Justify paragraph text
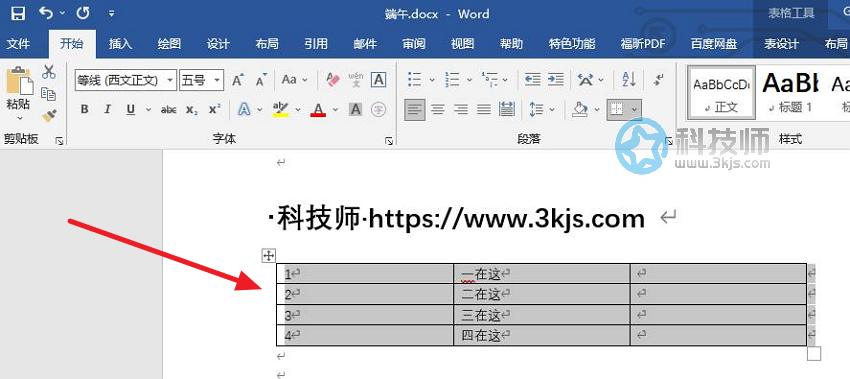Screen dimensions: 850x379 pos(484,110)
